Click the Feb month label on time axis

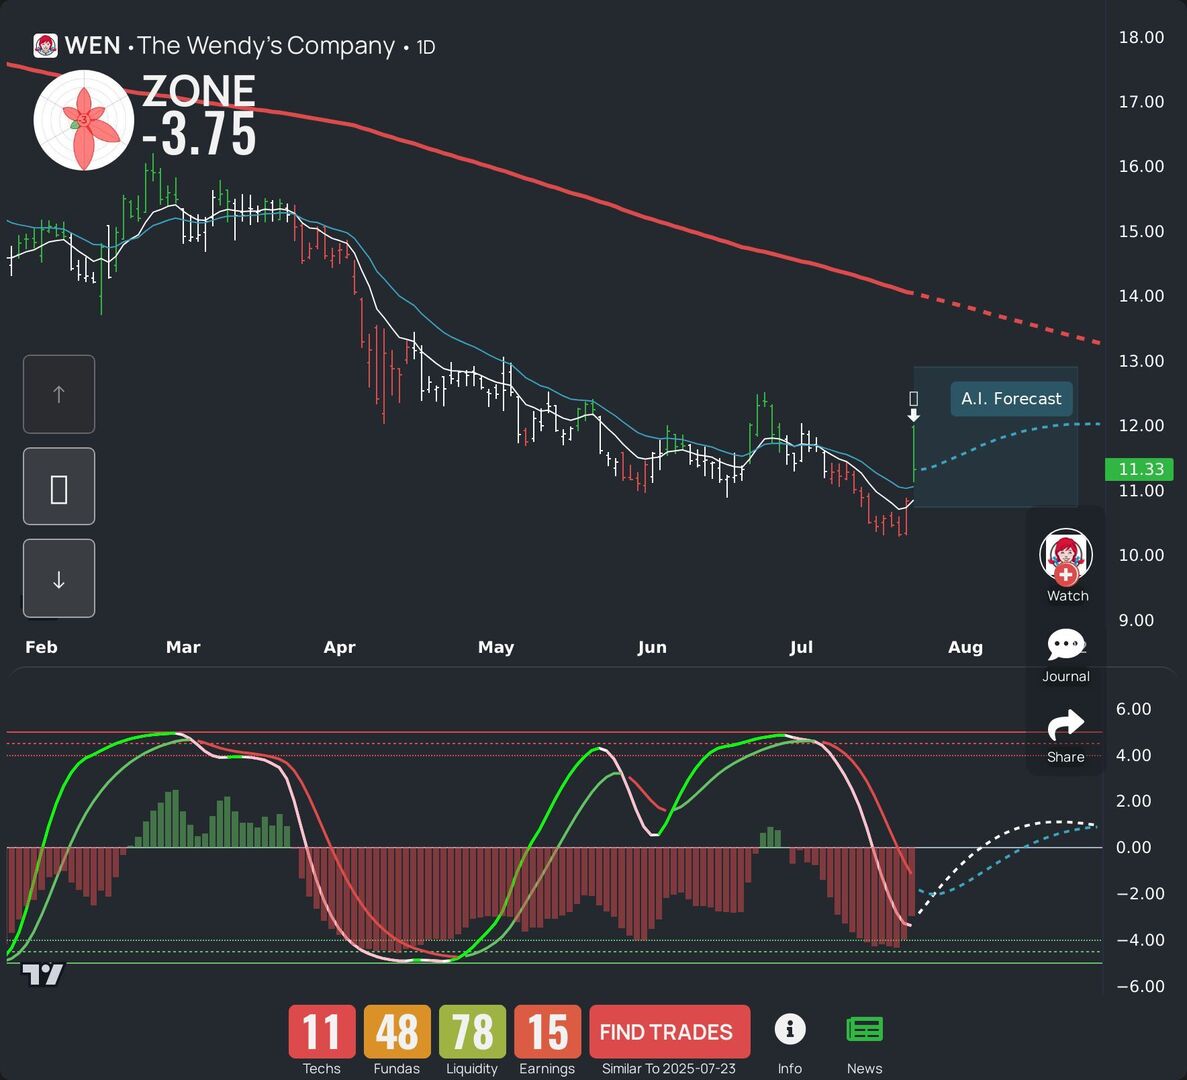coord(41,647)
